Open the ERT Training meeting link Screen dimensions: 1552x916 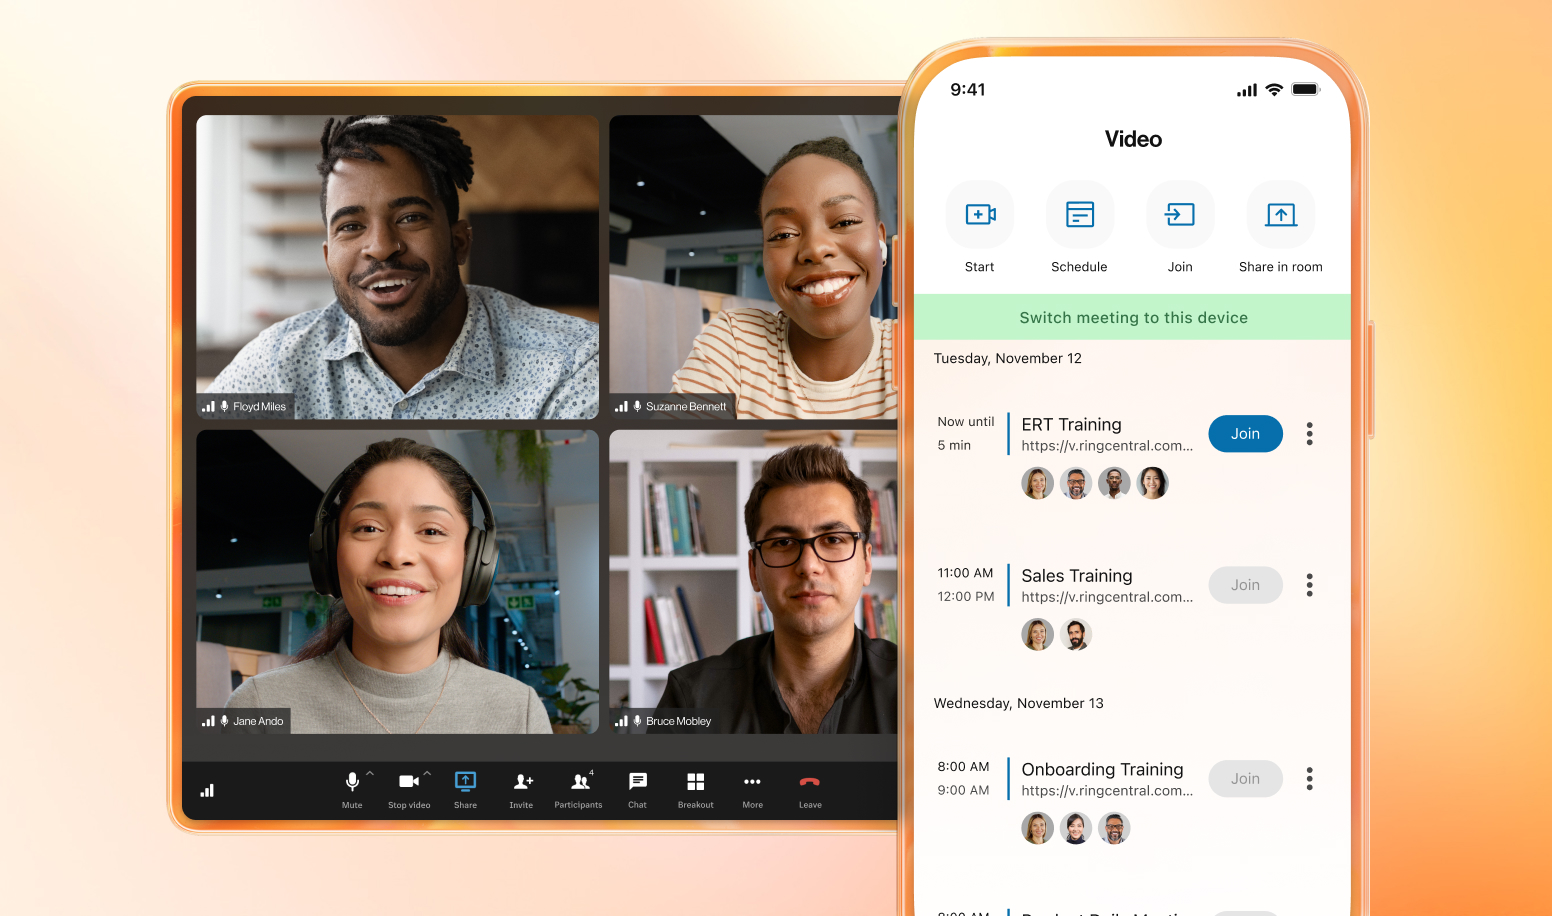[1107, 446]
